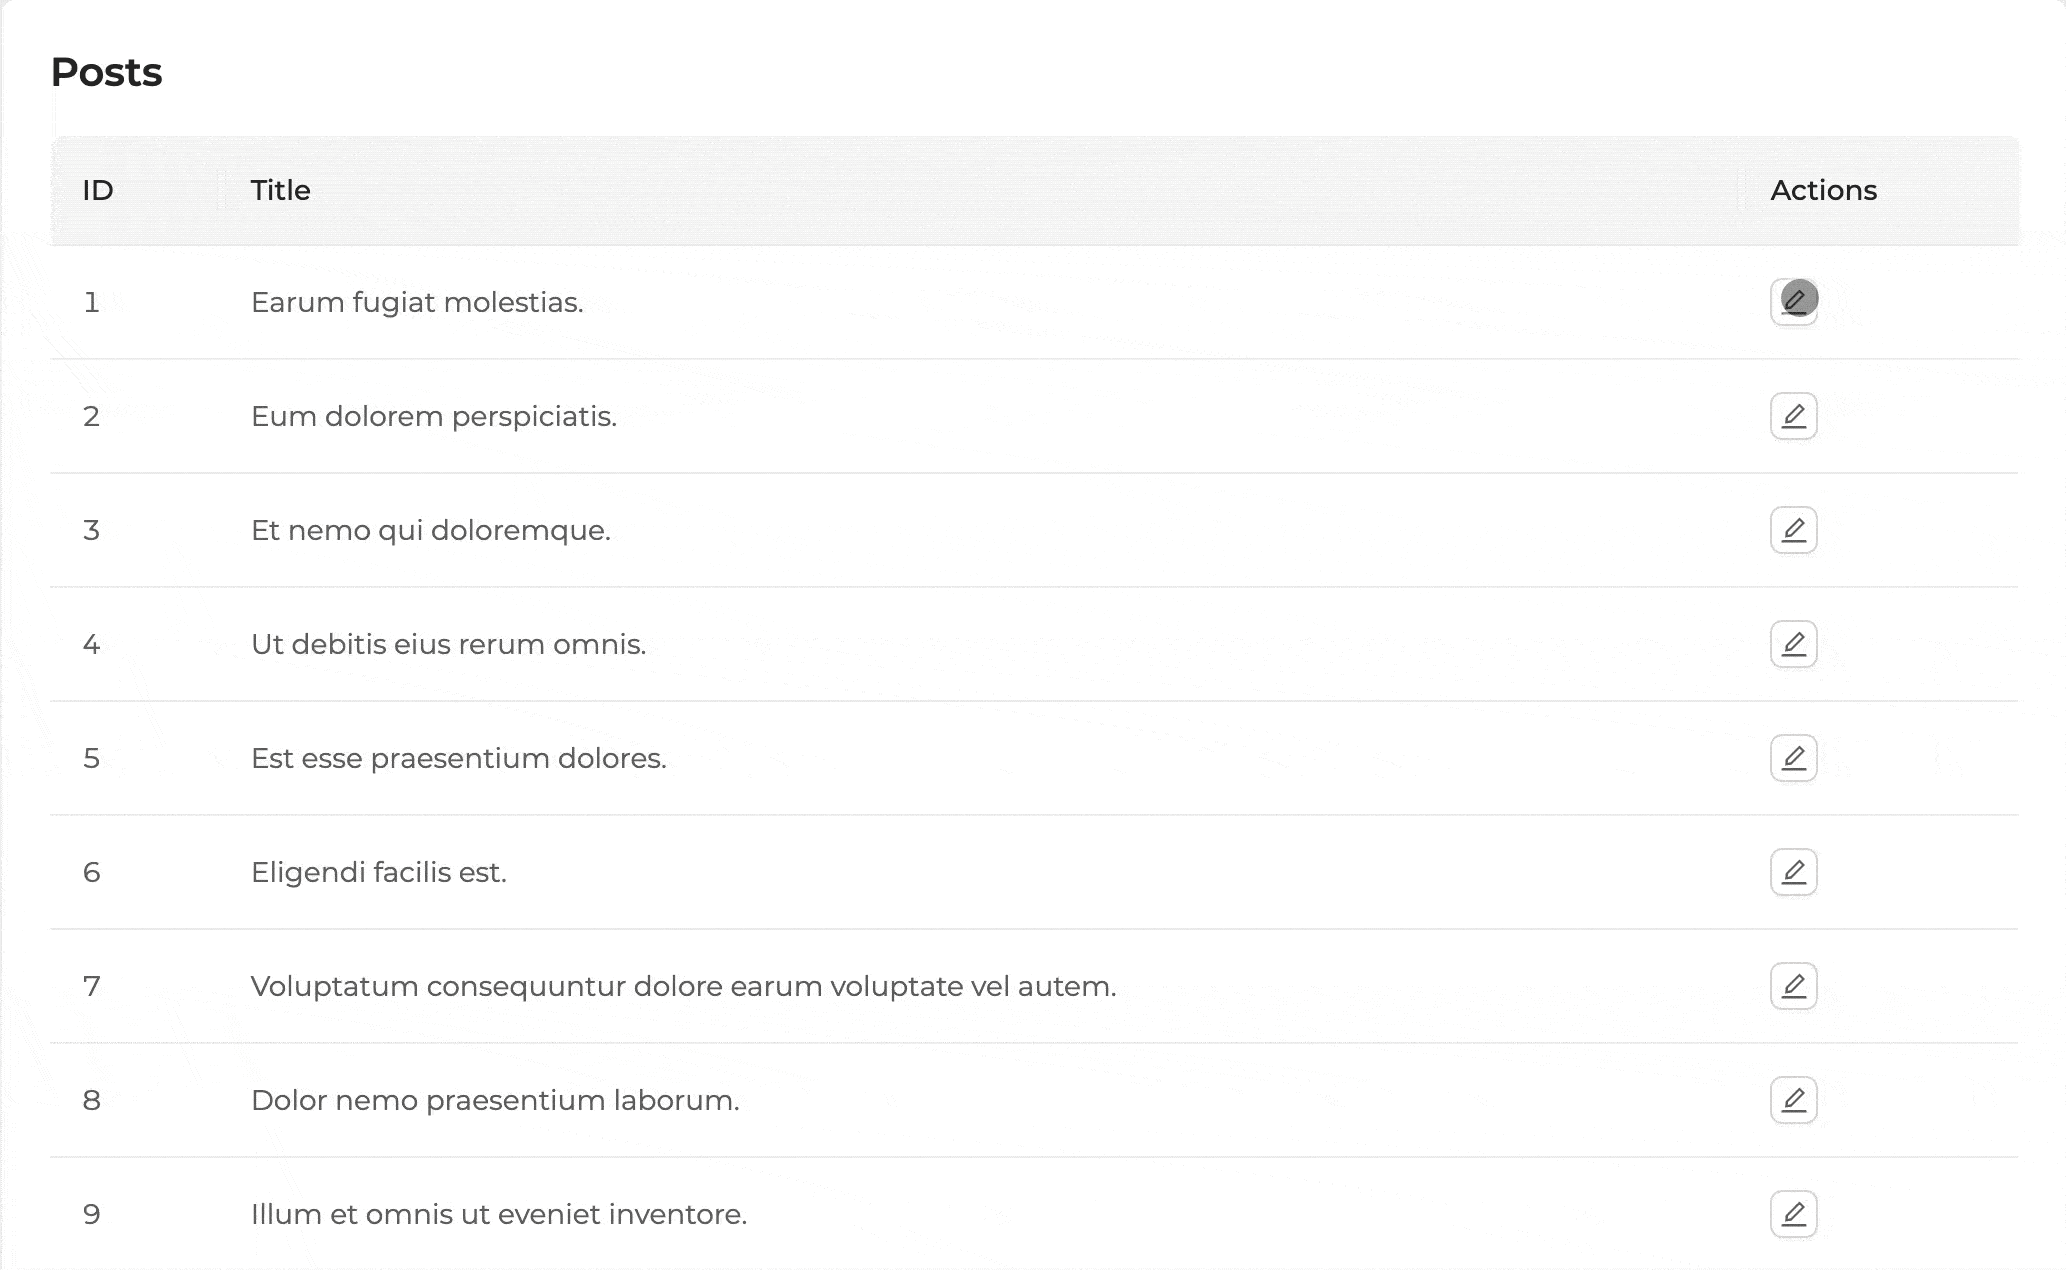Click the Actions column header
This screenshot has width=2066, height=1270.
coord(1823,190)
